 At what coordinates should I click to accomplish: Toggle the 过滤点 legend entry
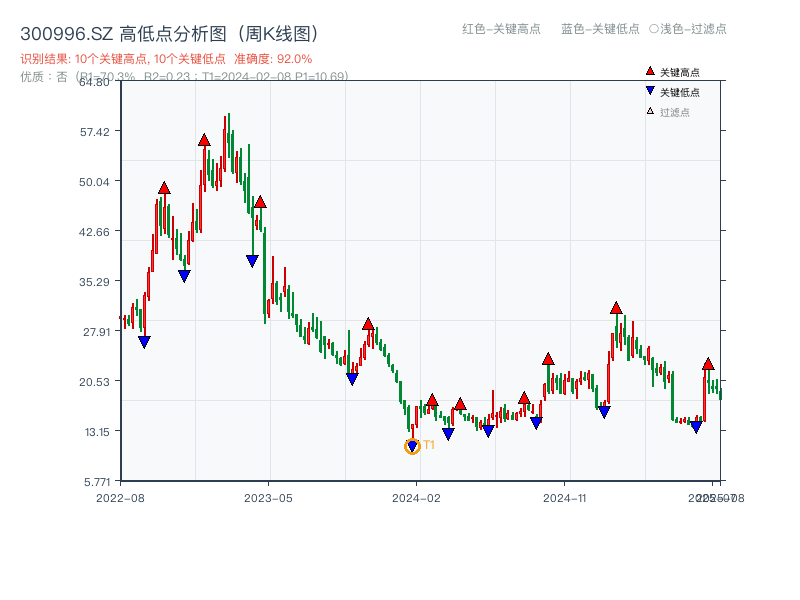[x=668, y=112]
